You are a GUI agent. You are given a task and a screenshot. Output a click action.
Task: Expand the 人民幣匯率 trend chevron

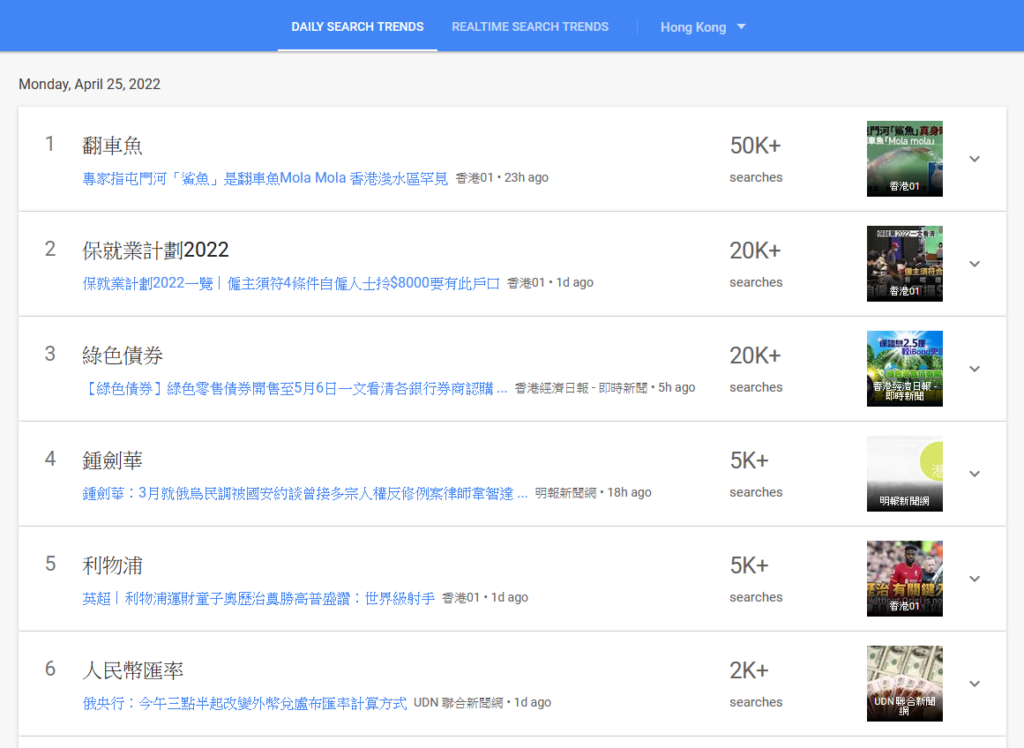point(975,684)
